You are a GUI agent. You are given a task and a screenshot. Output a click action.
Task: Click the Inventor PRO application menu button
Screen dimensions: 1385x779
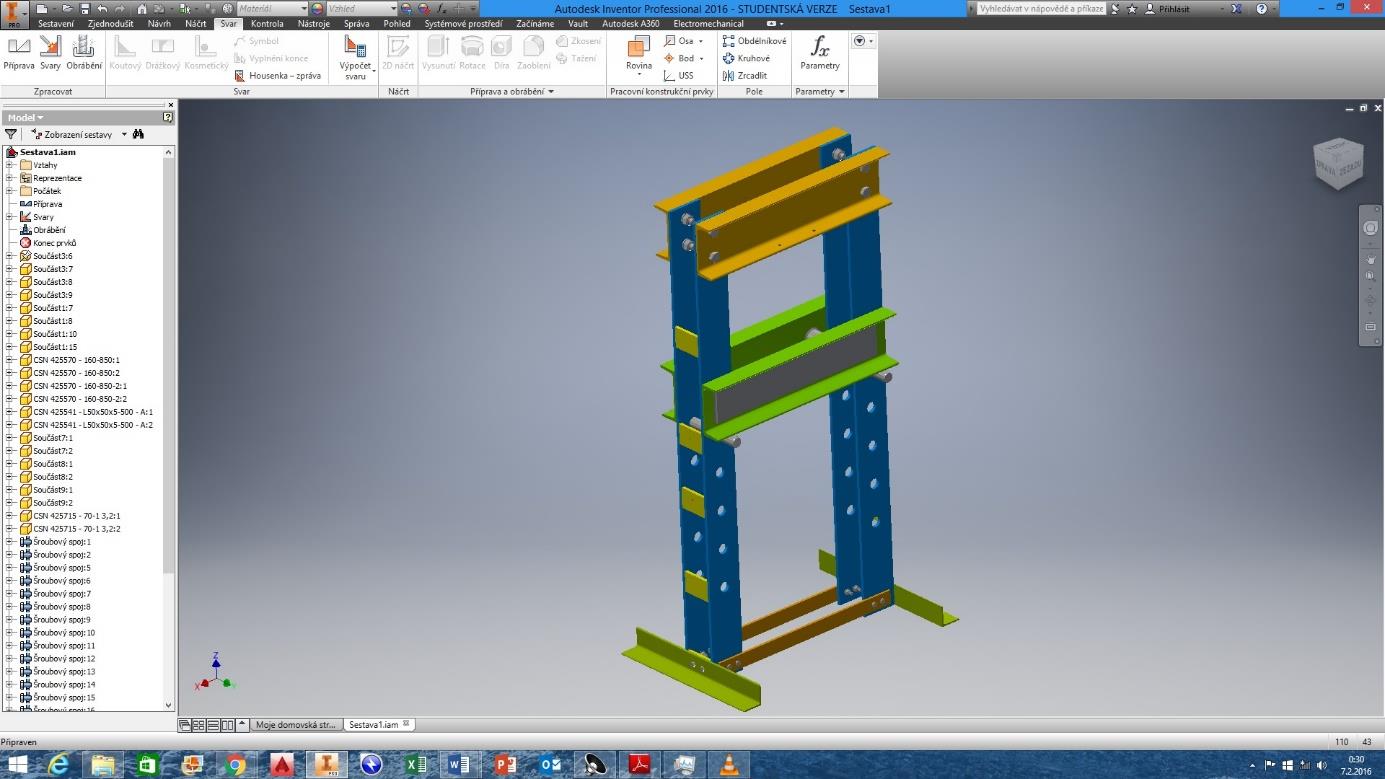click(14, 15)
